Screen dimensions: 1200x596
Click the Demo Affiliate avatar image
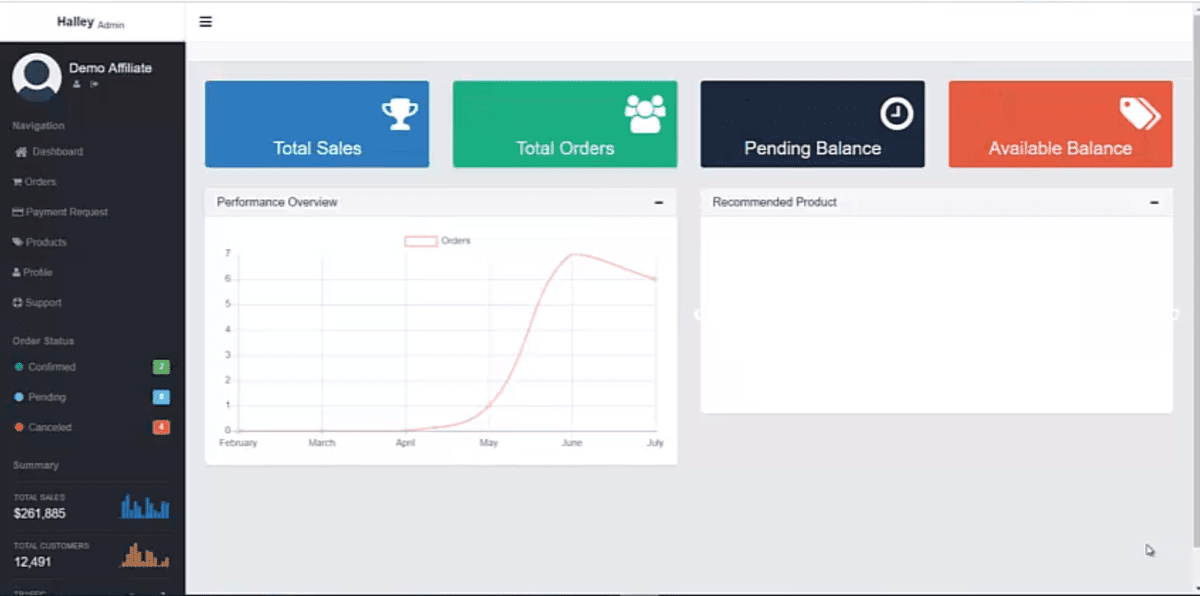tap(36, 76)
